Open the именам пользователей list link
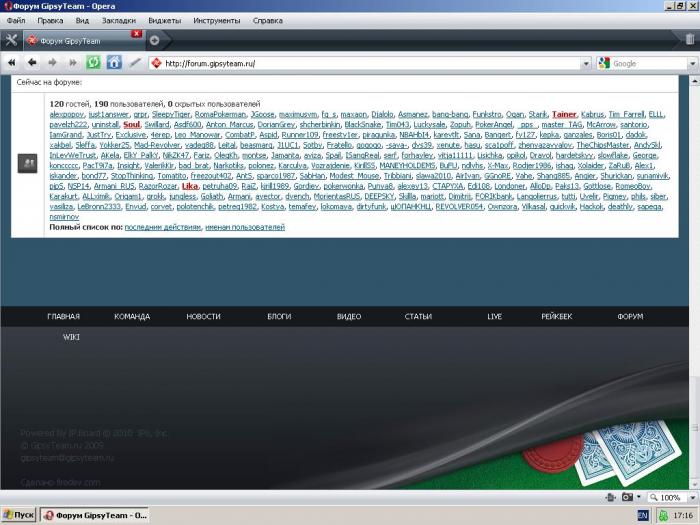 (245, 227)
